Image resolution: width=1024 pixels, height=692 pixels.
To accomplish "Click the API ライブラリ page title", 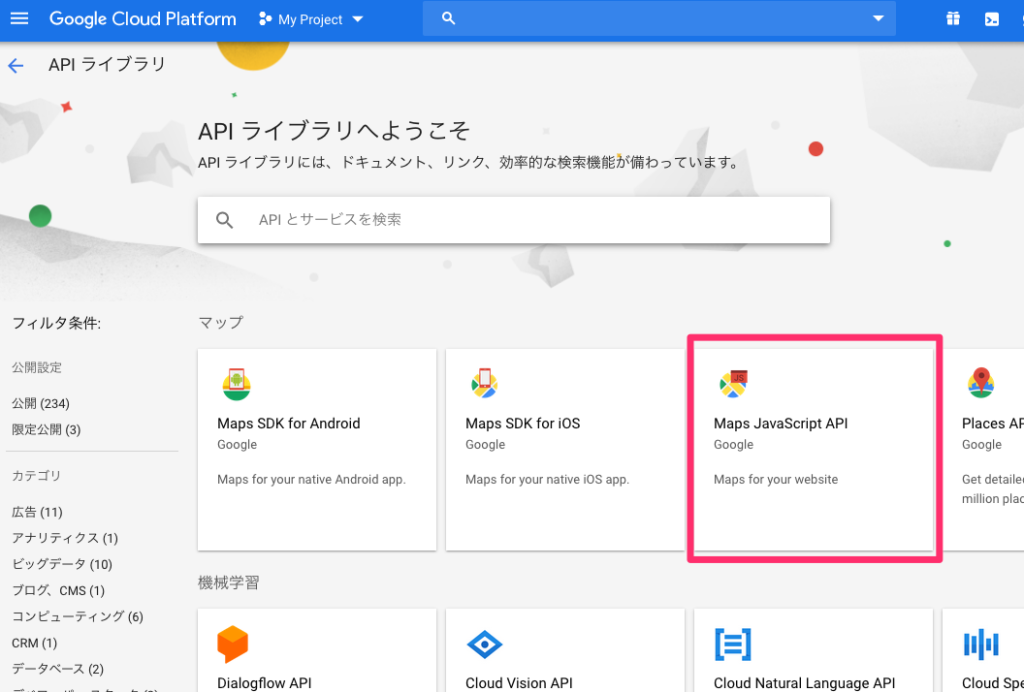I will point(107,65).
